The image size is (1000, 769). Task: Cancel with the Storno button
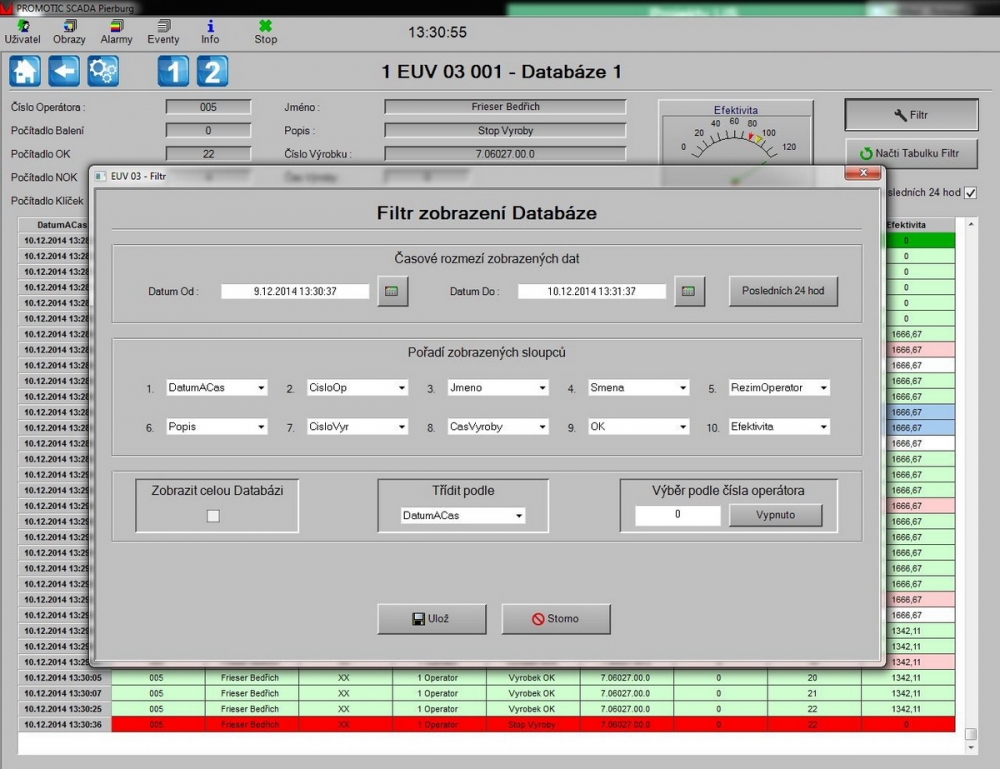click(555, 619)
